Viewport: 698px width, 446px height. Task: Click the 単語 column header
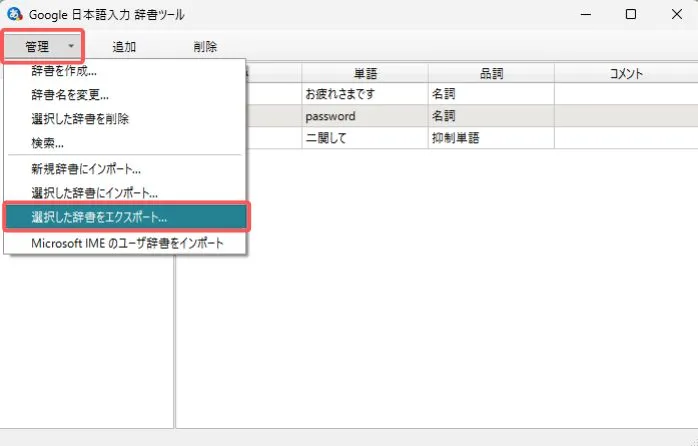(365, 73)
